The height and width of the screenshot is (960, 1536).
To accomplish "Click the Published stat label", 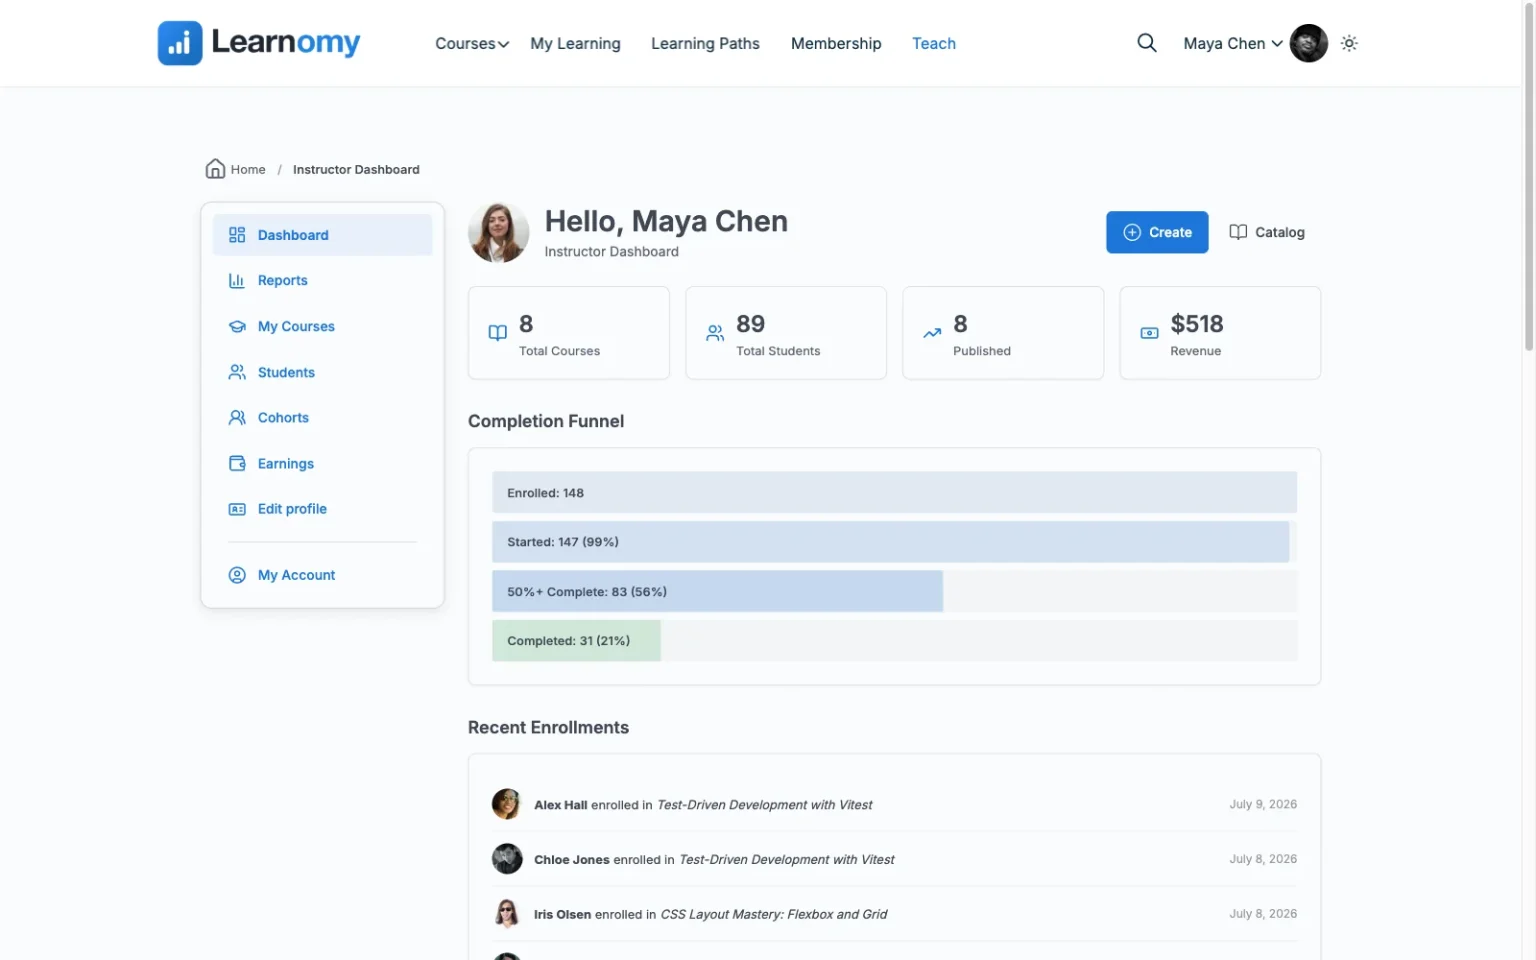I will point(982,351).
